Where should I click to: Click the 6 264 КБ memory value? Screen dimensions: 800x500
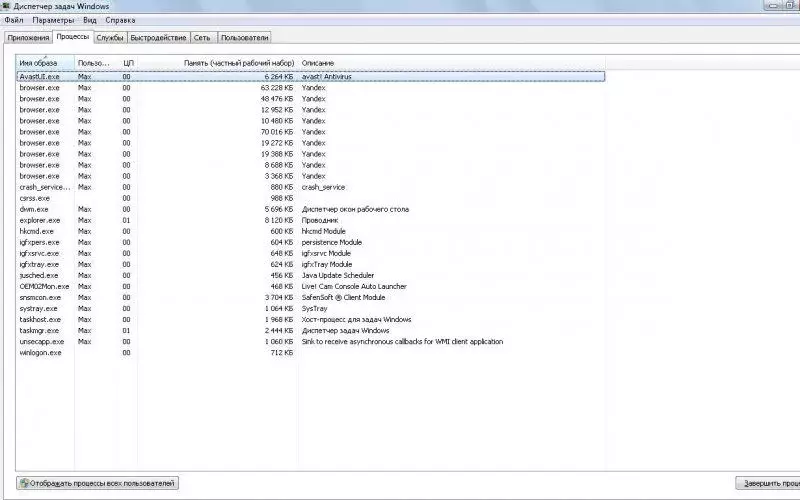(279, 77)
